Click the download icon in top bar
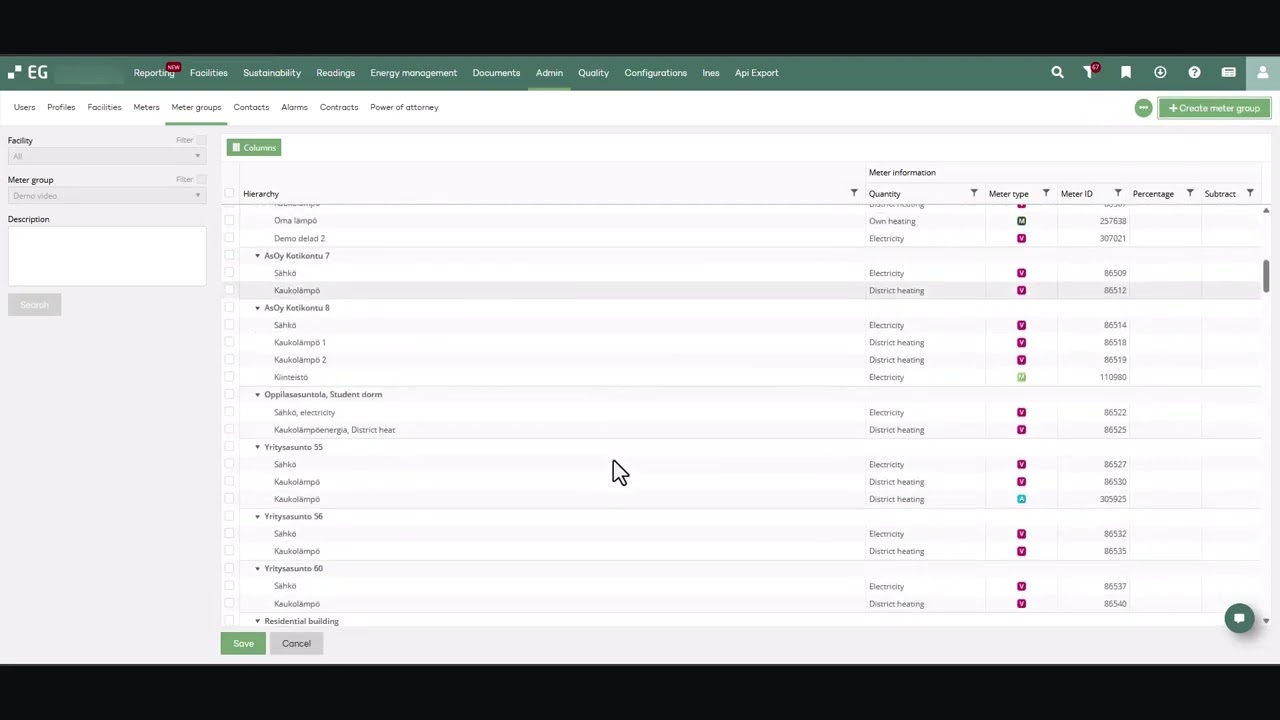 pos(1160,72)
